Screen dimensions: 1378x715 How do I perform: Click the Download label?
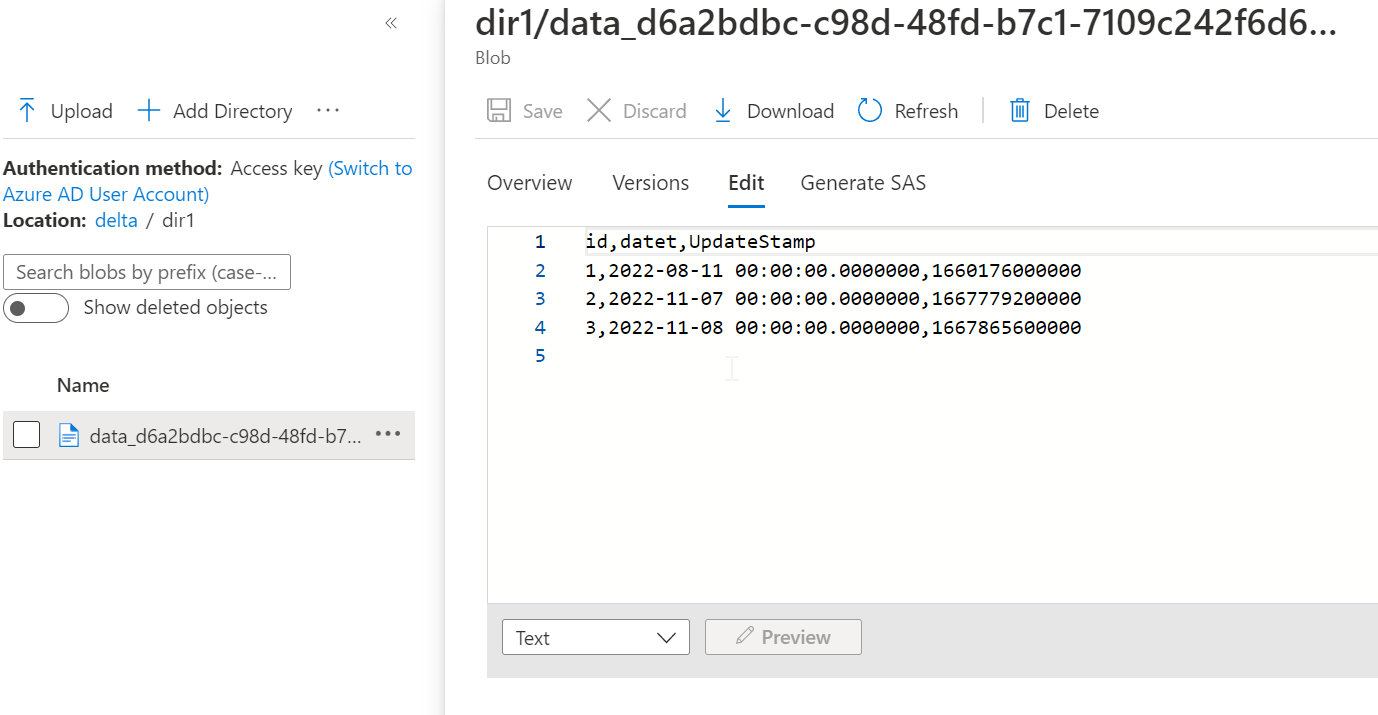tap(790, 111)
